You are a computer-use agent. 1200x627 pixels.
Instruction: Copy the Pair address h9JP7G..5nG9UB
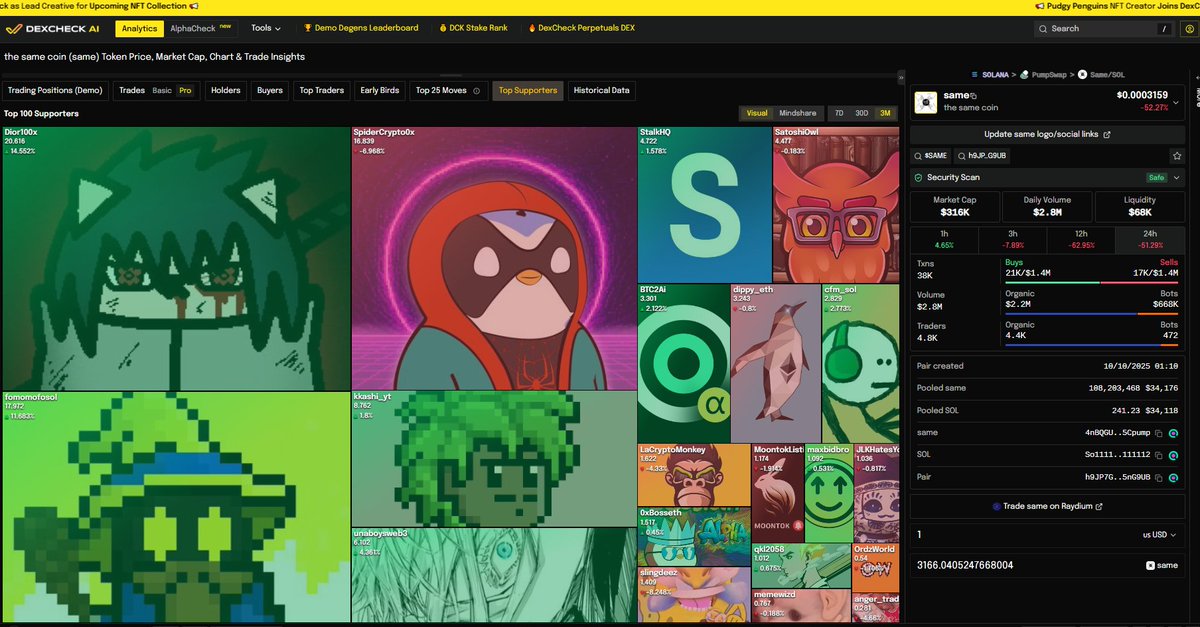point(1158,478)
